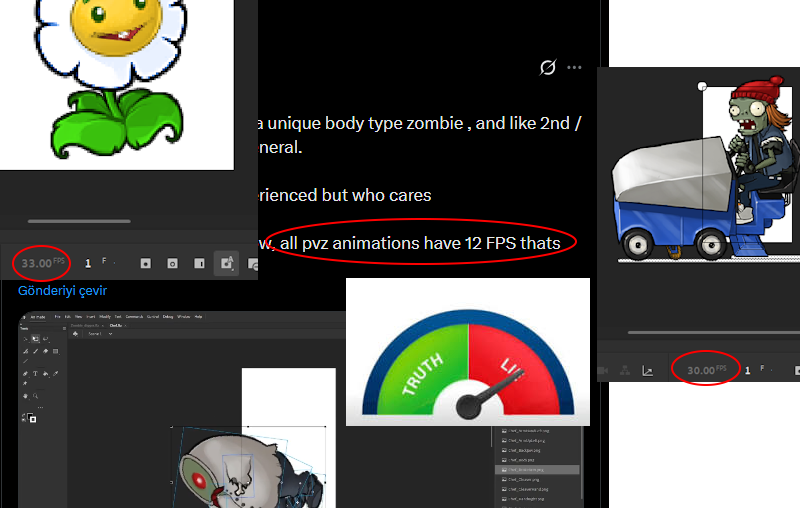Toggle the Auto Keyframe button
Screen dimensions: 800x508
(x=226, y=263)
